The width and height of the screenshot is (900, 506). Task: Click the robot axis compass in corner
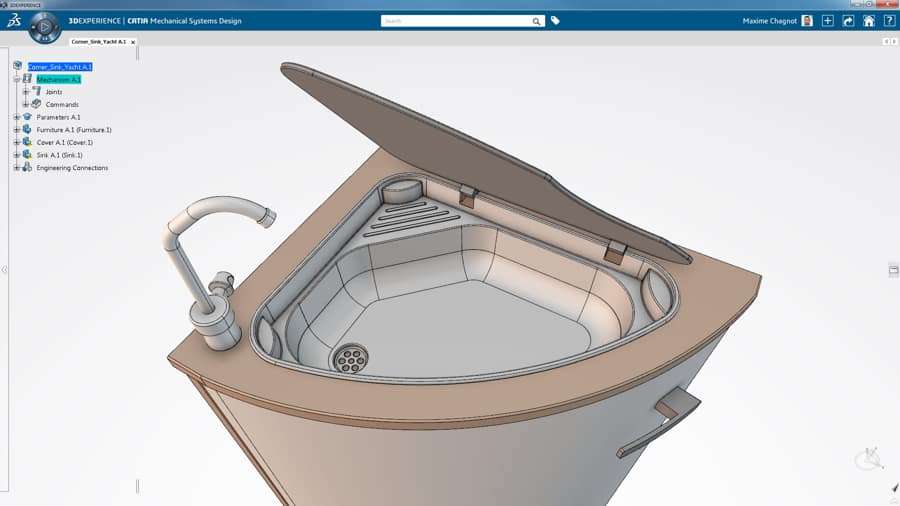[870, 459]
